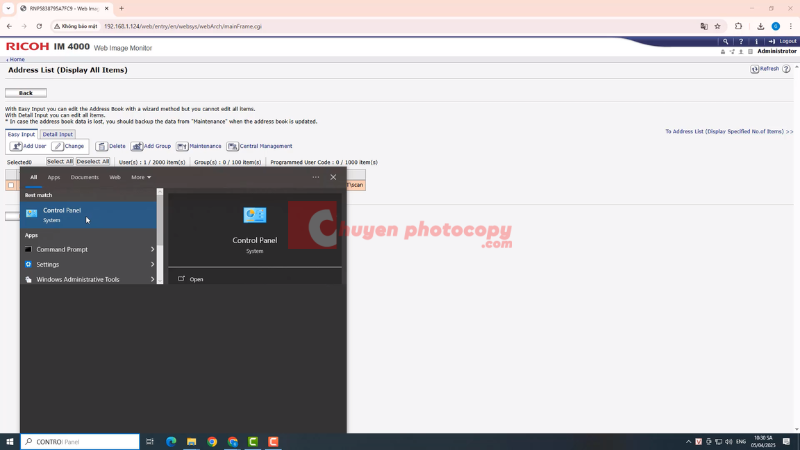The width and height of the screenshot is (800, 450).
Task: Open a new browser tab
Action: [121, 9]
